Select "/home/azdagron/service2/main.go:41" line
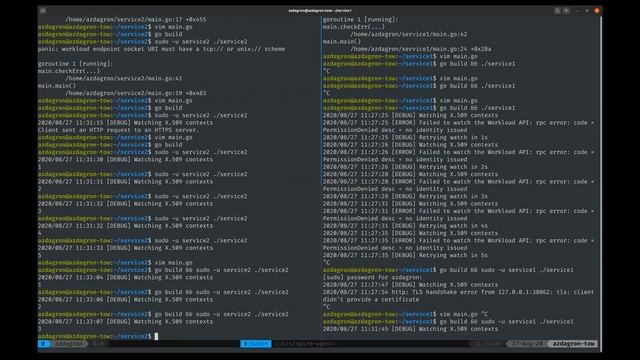The image size is (640, 360). point(124,78)
